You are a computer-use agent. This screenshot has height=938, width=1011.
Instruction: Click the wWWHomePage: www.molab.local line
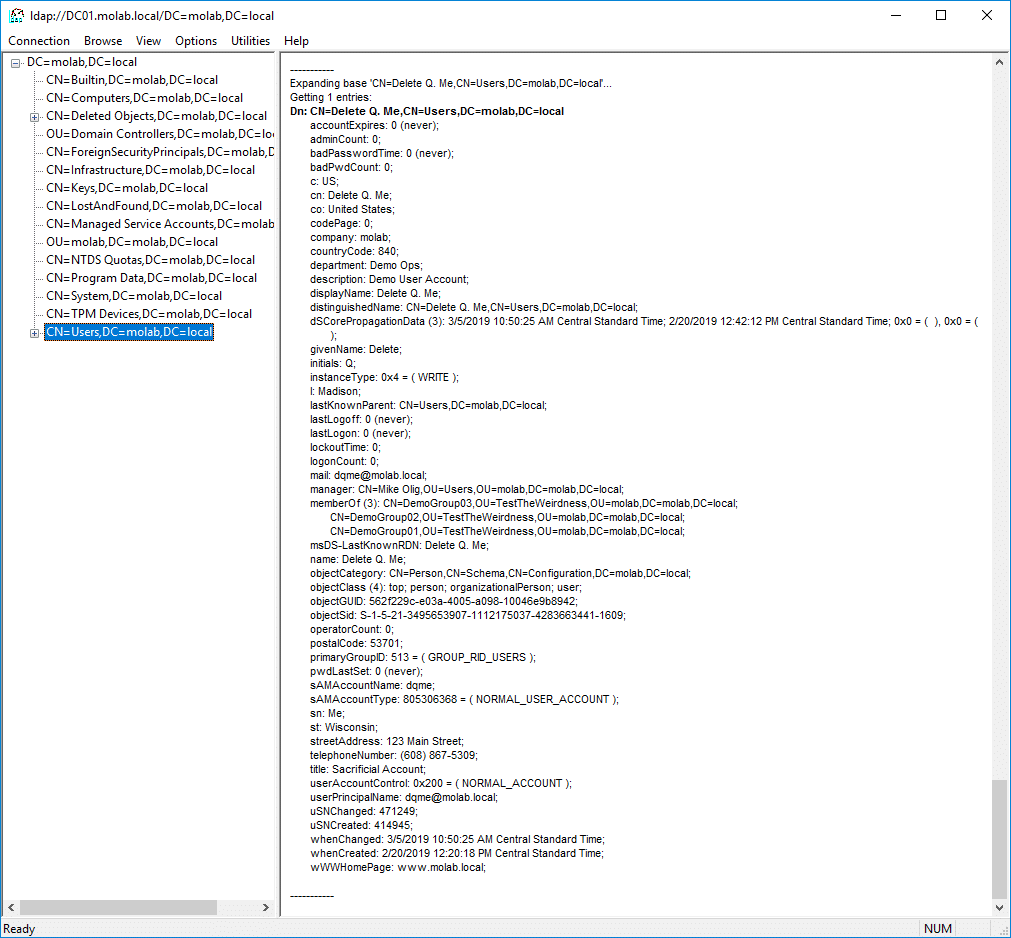click(398, 868)
